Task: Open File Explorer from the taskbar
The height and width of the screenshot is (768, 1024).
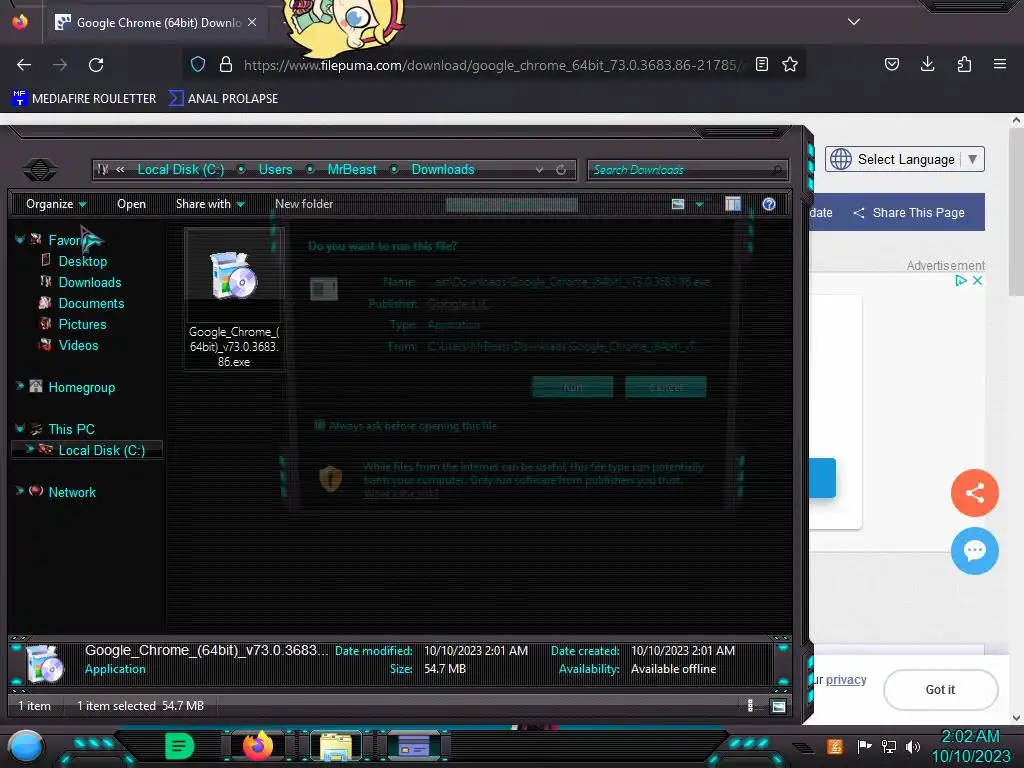Action: (336, 746)
